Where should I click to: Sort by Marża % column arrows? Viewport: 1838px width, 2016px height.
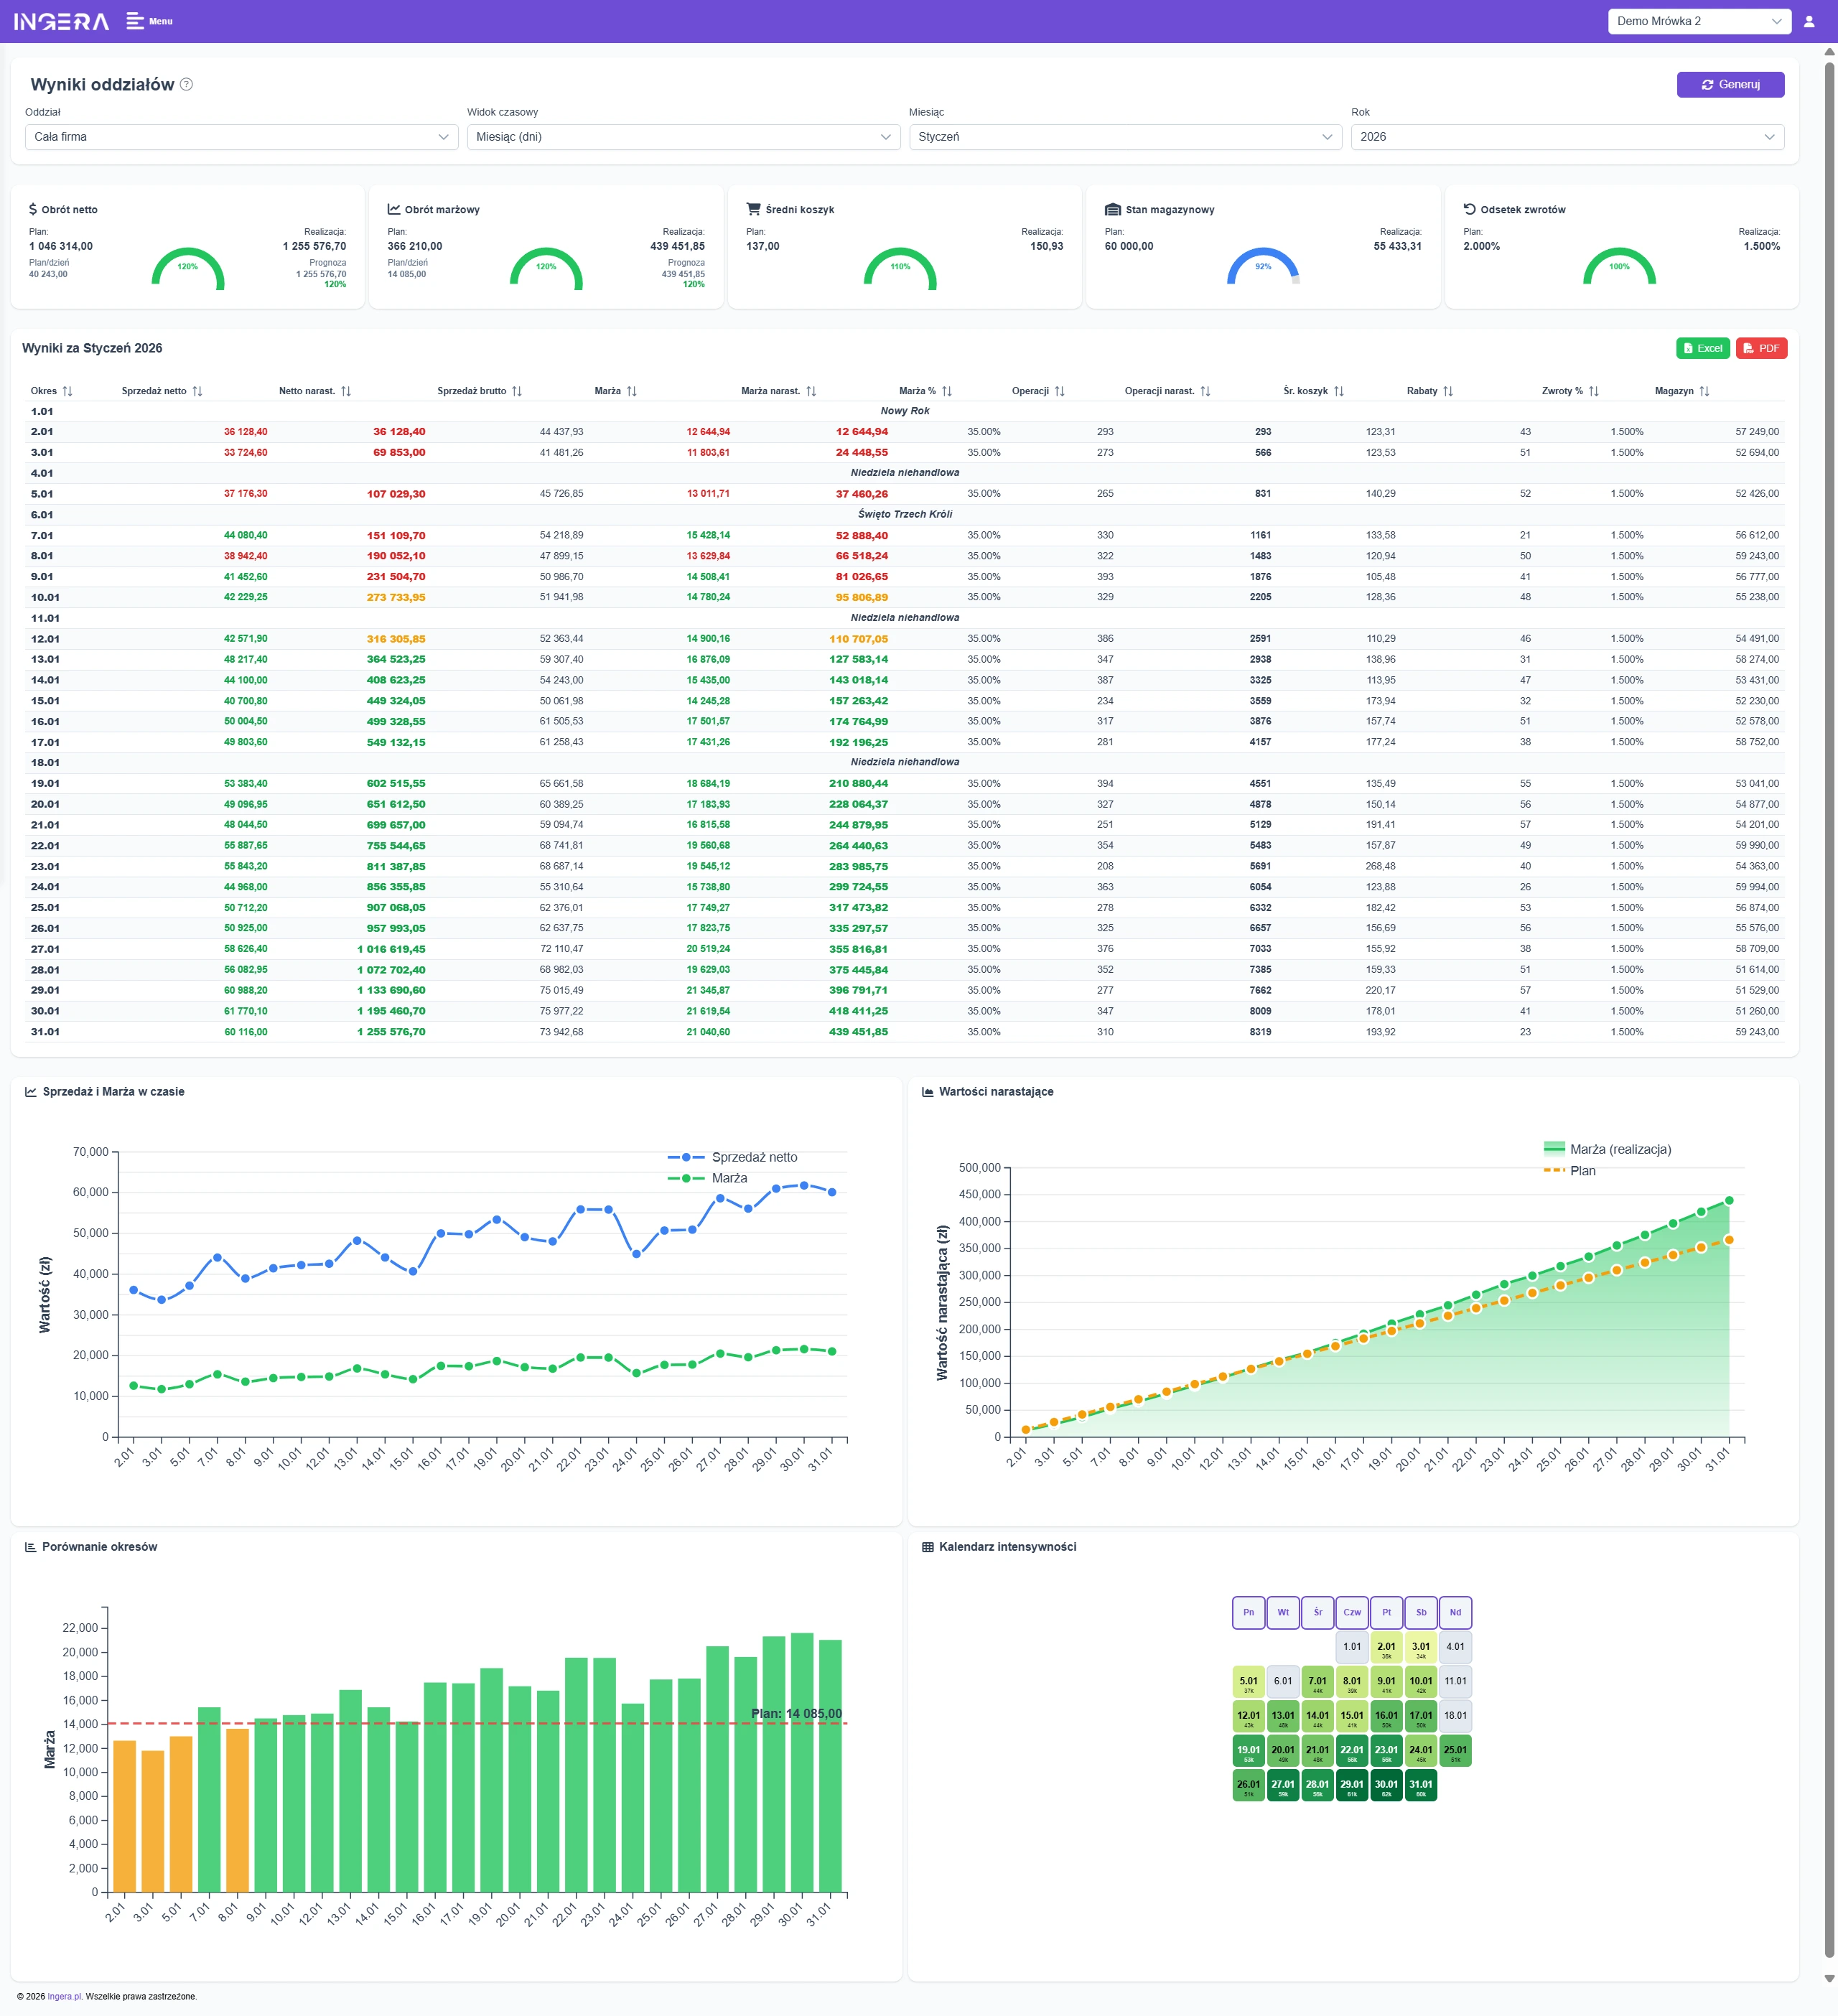pos(946,391)
